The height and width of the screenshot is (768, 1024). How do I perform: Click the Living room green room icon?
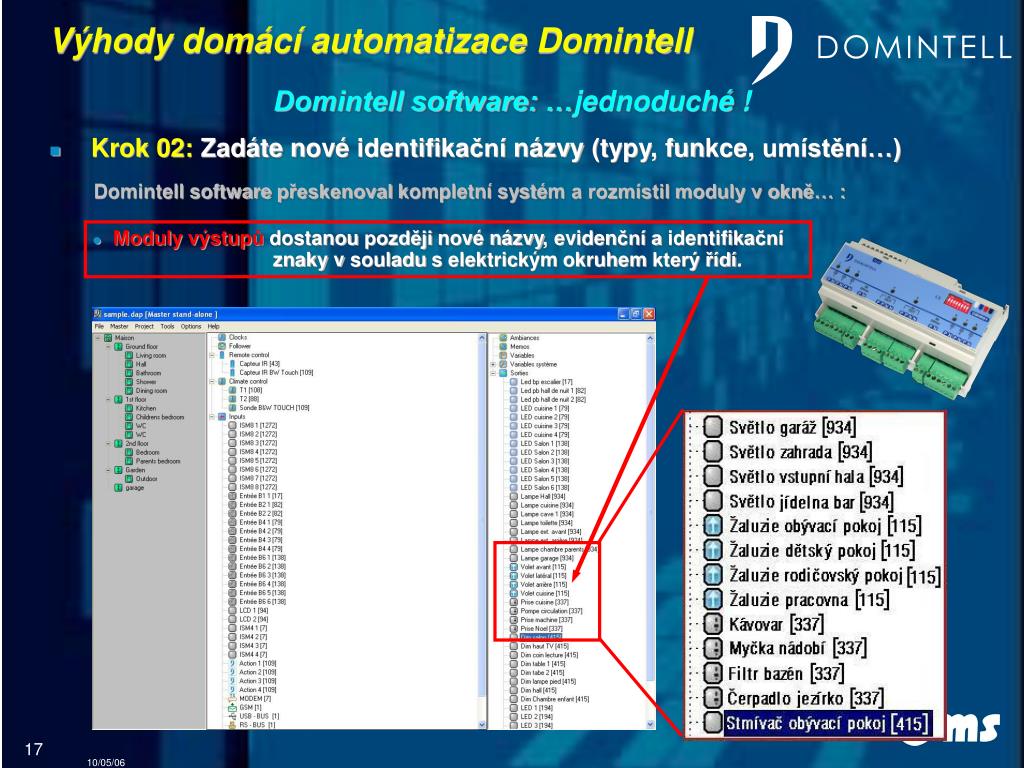click(x=129, y=355)
